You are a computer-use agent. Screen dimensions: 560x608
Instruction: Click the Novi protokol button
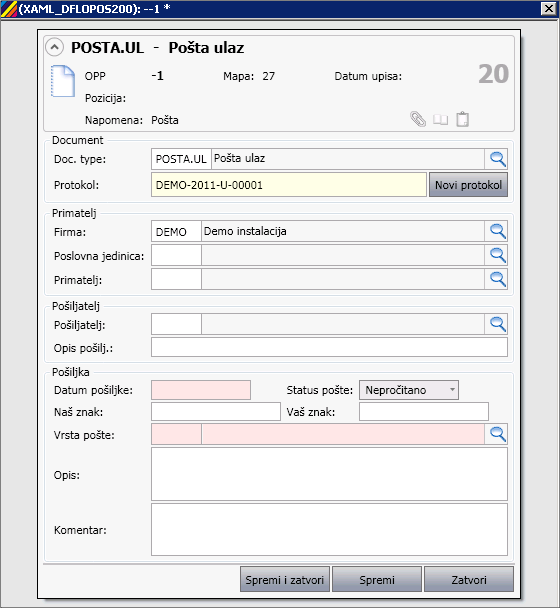(x=468, y=185)
